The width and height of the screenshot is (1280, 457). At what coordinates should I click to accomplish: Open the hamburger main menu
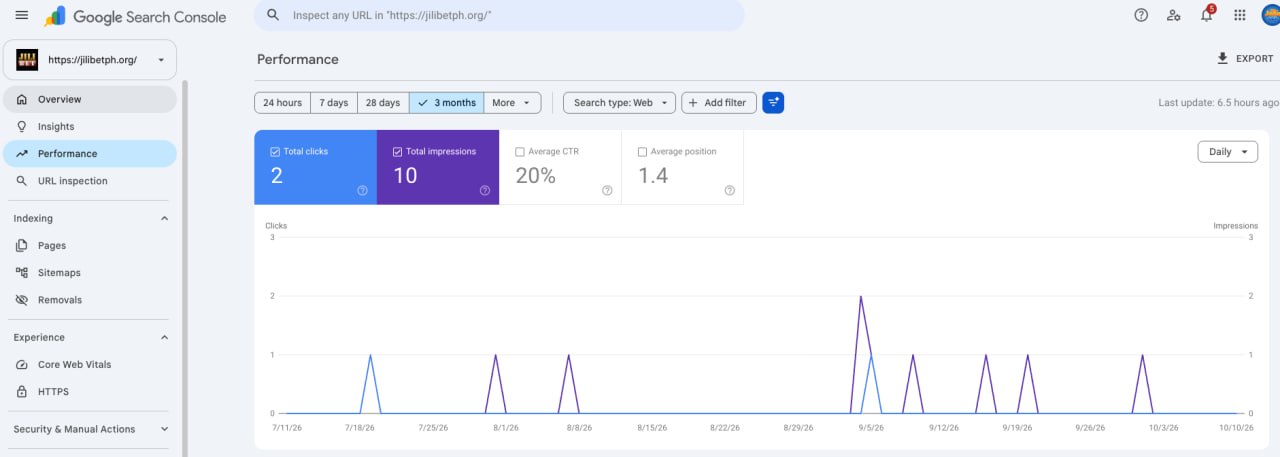pyautogui.click(x=21, y=15)
